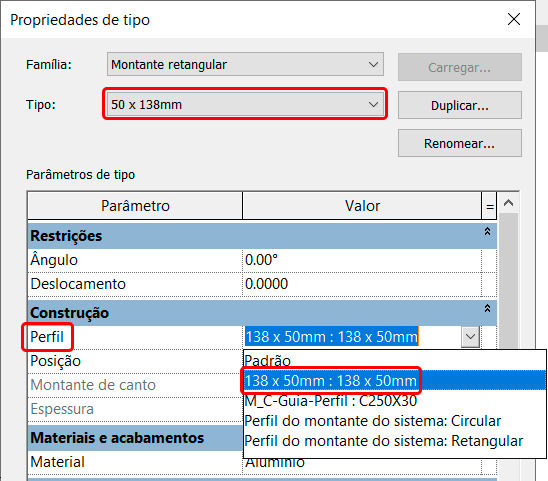
Task: Click the Renomear... button
Action: pos(460,143)
